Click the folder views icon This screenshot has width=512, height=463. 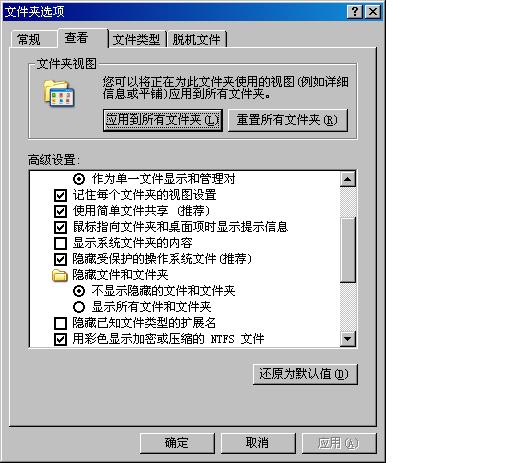coord(59,94)
